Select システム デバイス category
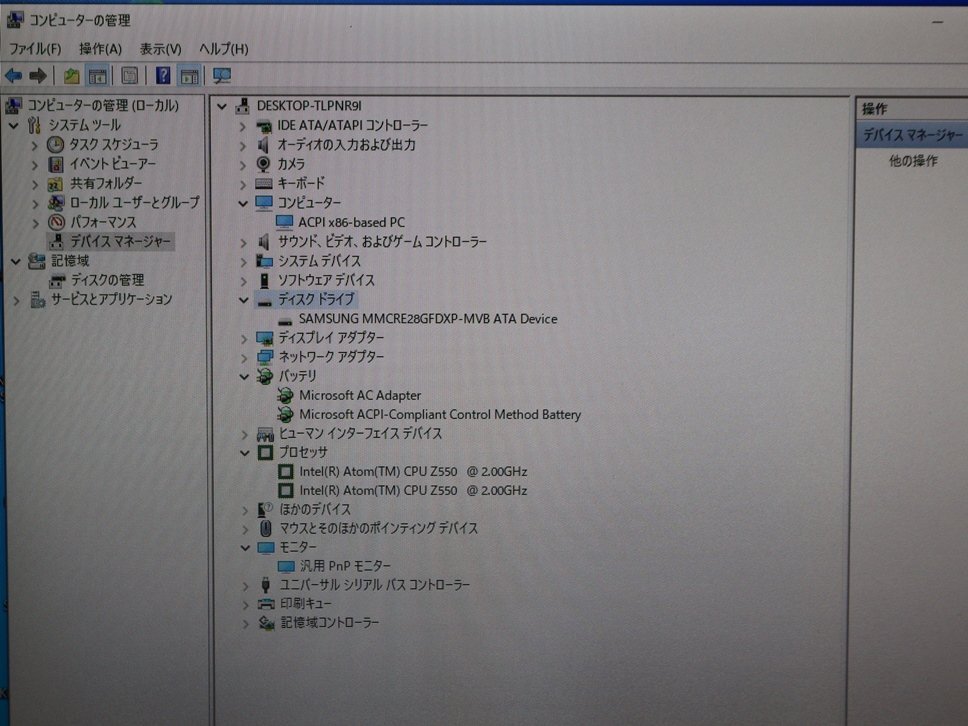Image resolution: width=968 pixels, height=726 pixels. click(x=319, y=261)
